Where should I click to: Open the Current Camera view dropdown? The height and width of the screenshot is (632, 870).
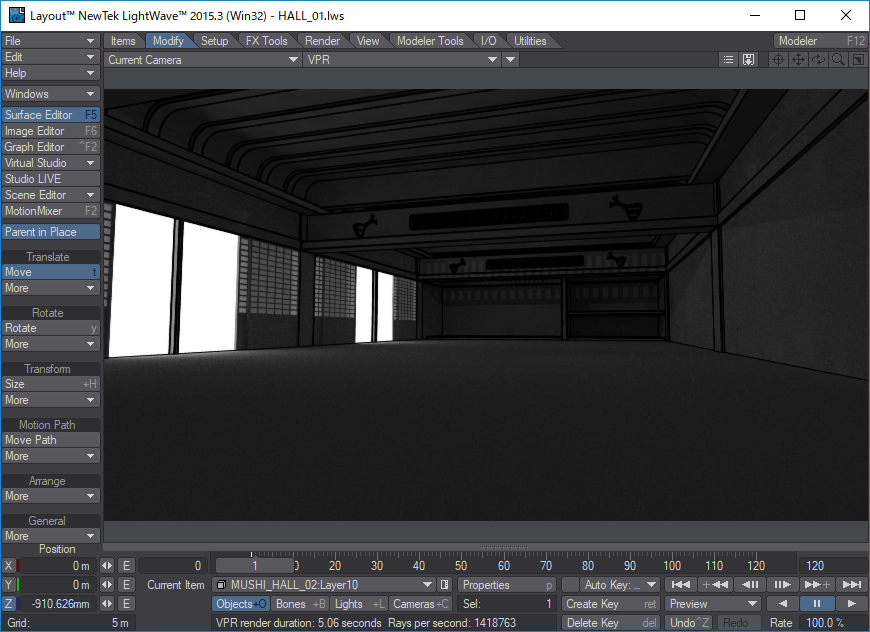[203, 59]
